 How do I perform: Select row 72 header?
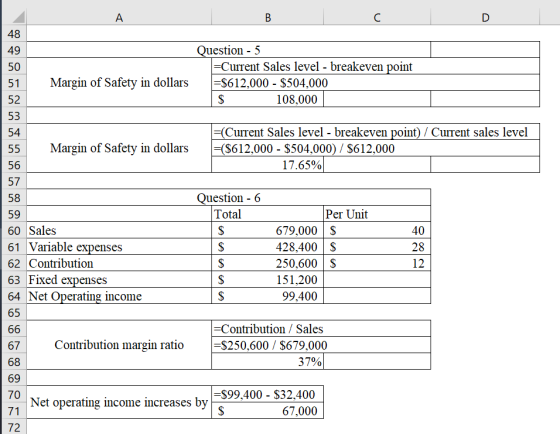click(14, 427)
